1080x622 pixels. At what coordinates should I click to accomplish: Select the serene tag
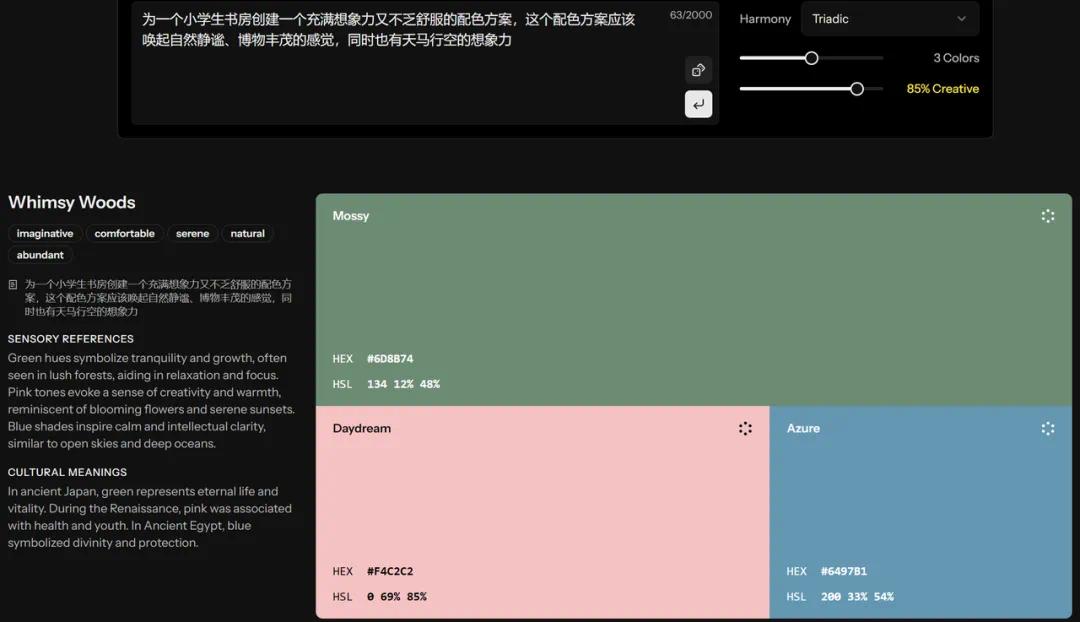tap(192, 233)
